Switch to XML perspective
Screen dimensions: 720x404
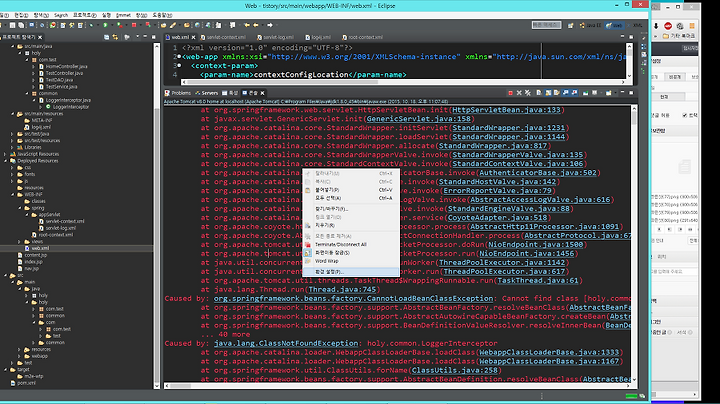pos(636,25)
